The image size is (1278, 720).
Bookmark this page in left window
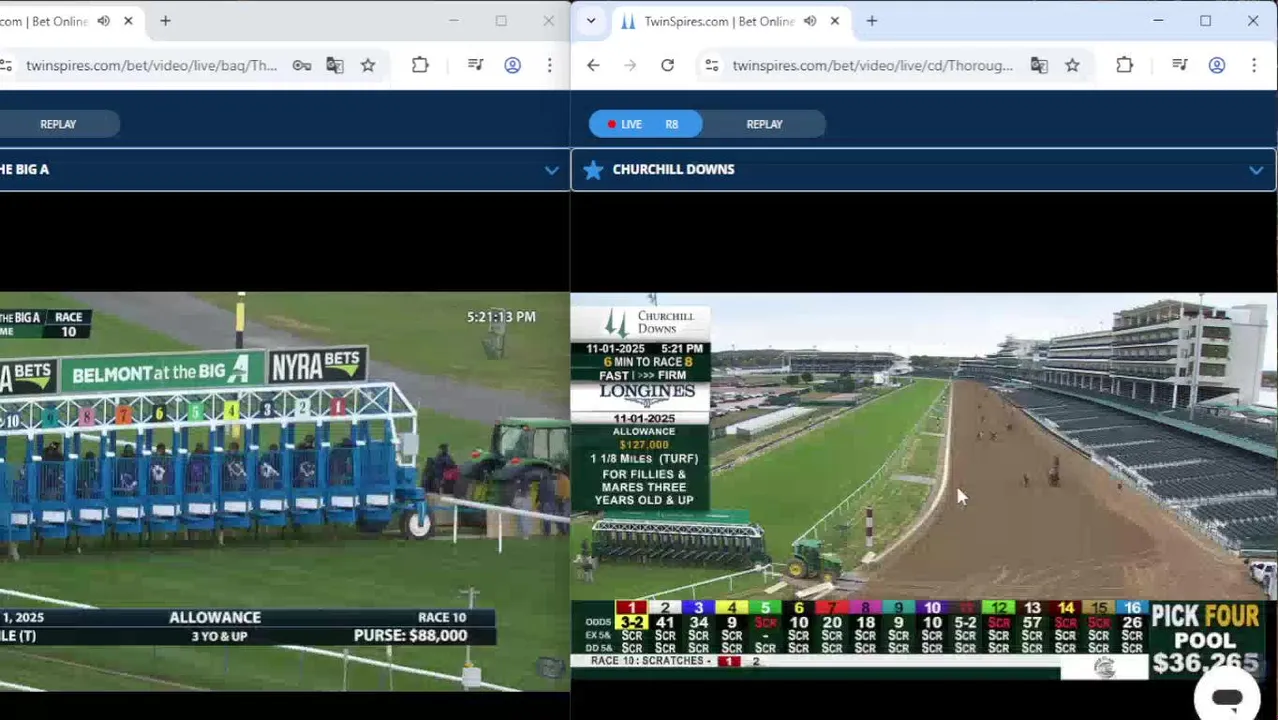pyautogui.click(x=368, y=65)
